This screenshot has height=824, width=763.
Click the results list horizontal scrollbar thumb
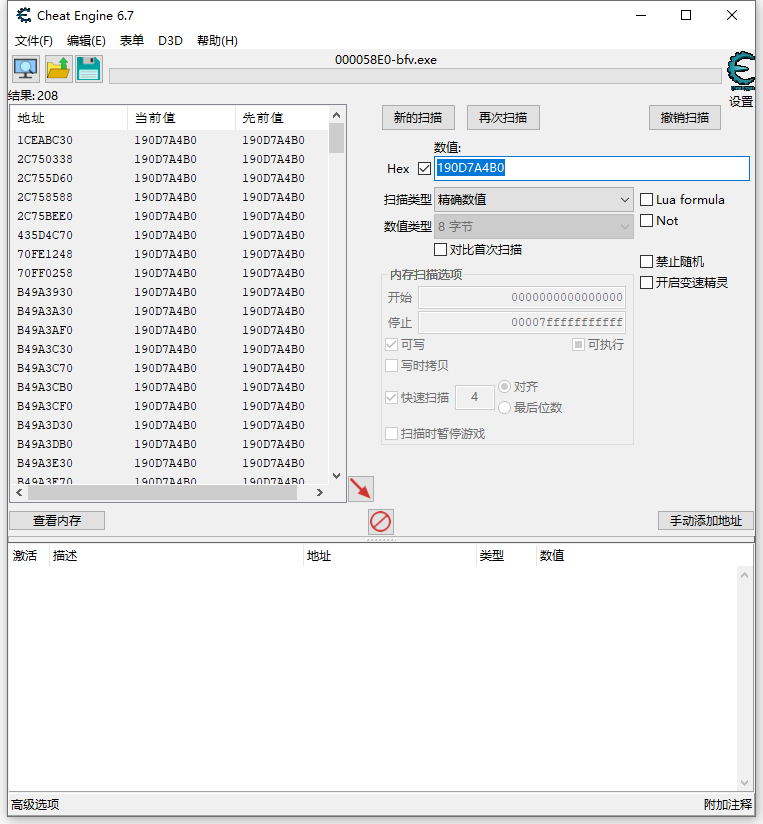coord(162,492)
